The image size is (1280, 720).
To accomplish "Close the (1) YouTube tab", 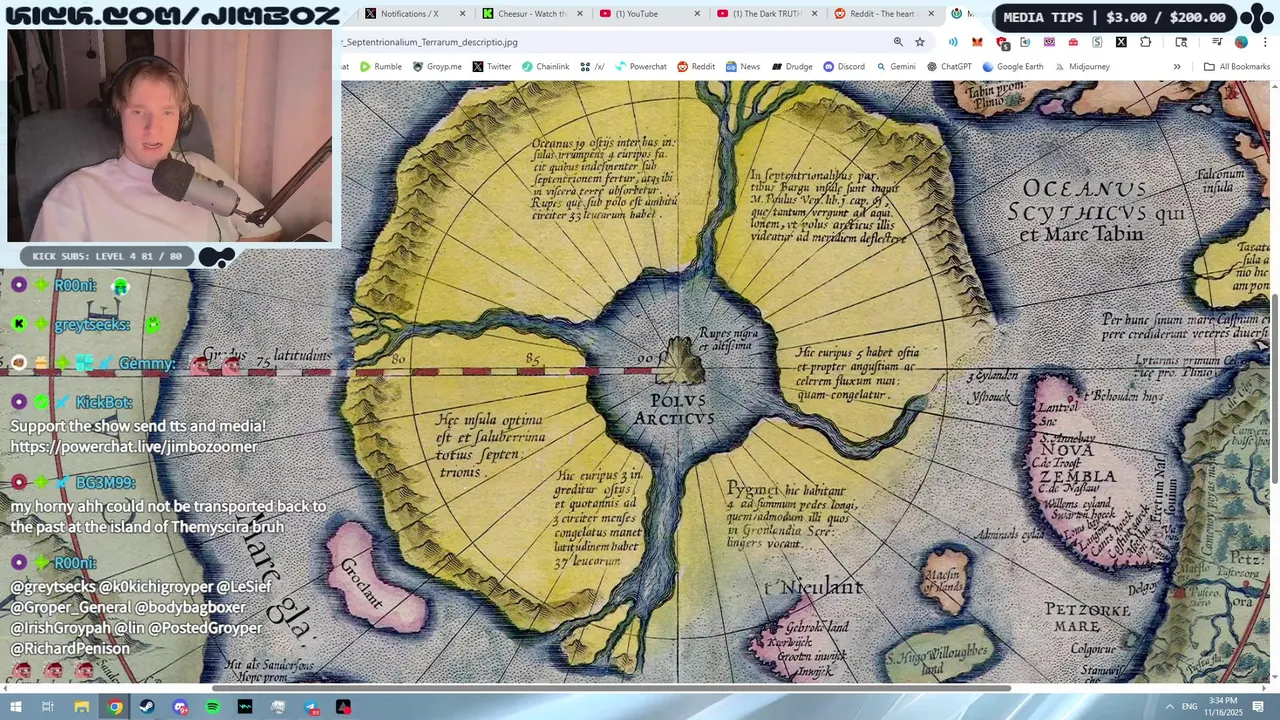I will (697, 14).
